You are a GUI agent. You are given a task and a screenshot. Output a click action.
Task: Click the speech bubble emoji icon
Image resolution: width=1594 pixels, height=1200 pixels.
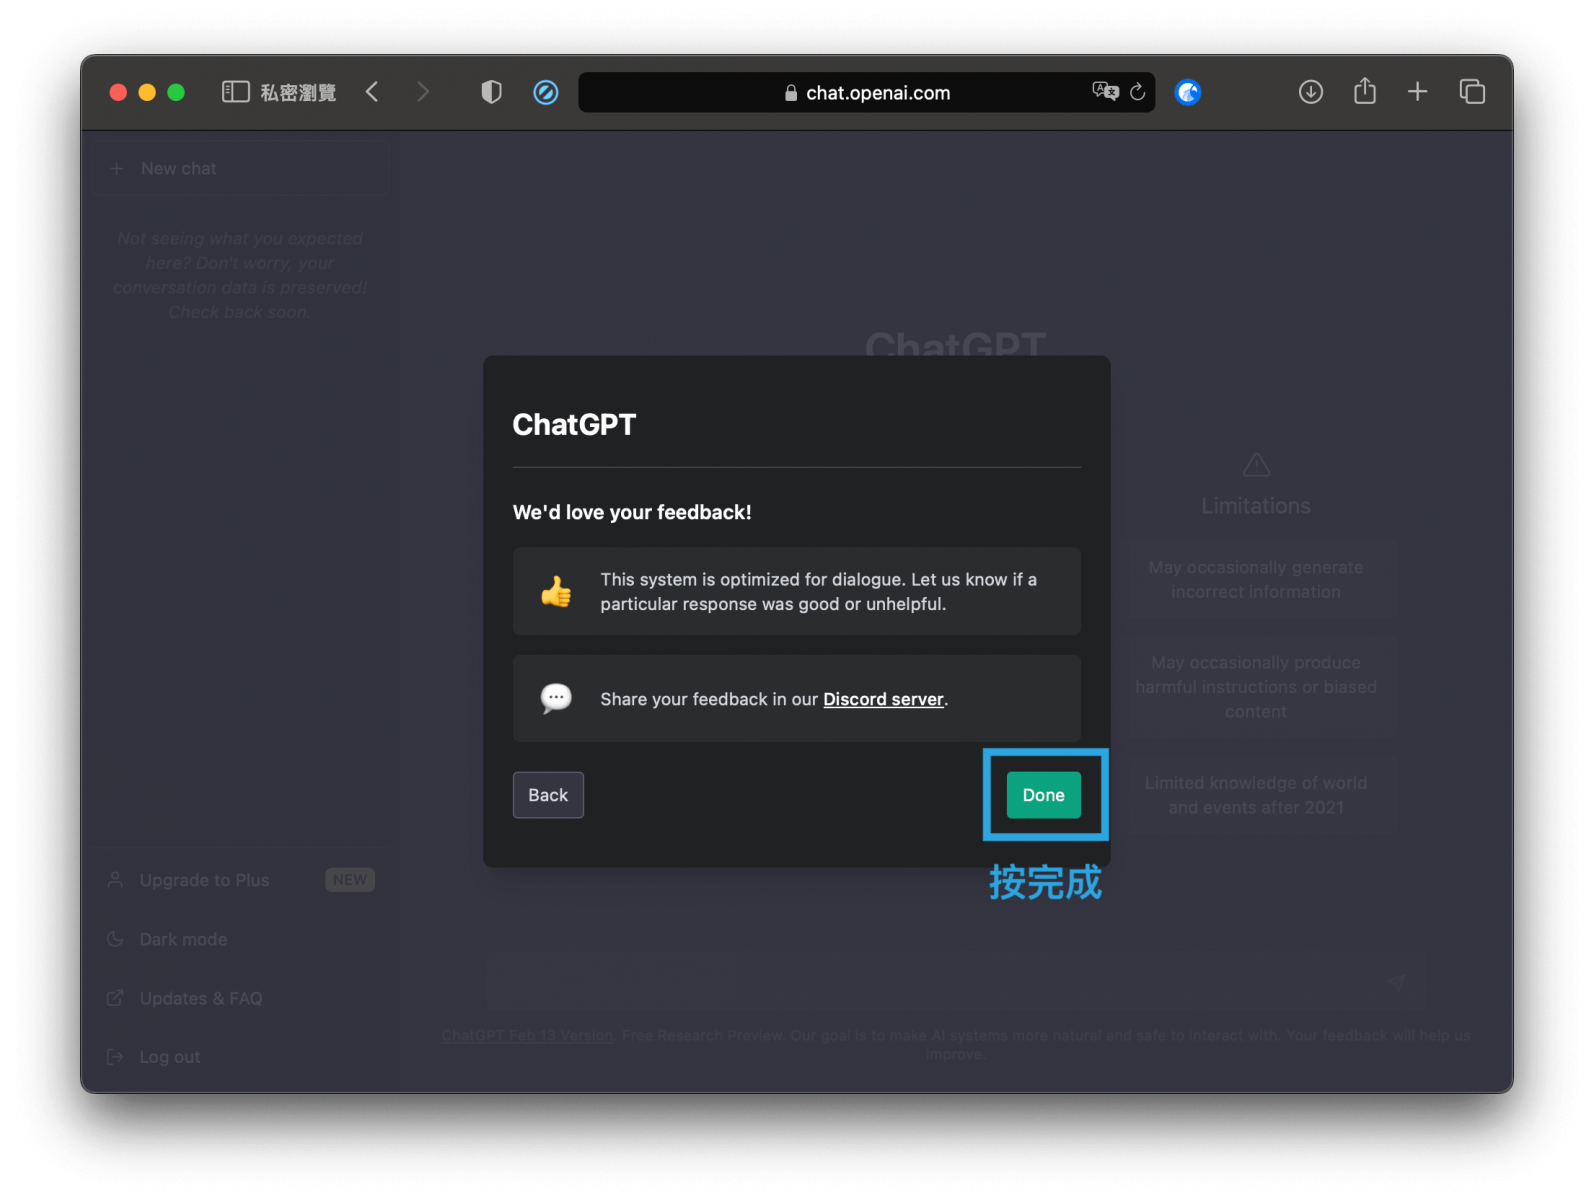(x=556, y=698)
